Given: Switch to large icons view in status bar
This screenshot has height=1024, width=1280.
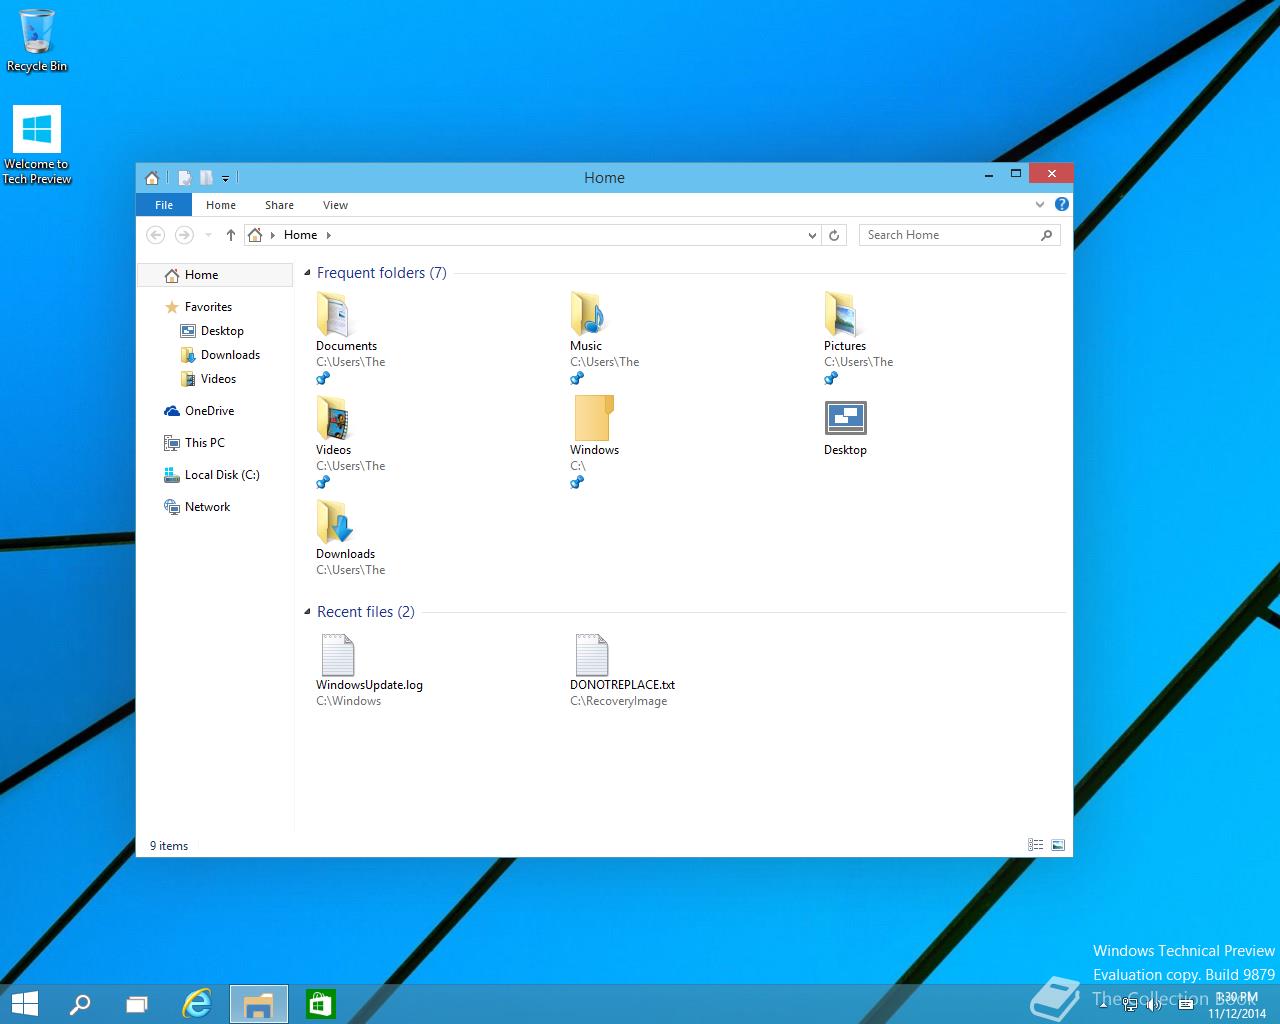Looking at the screenshot, I should coord(1058,845).
